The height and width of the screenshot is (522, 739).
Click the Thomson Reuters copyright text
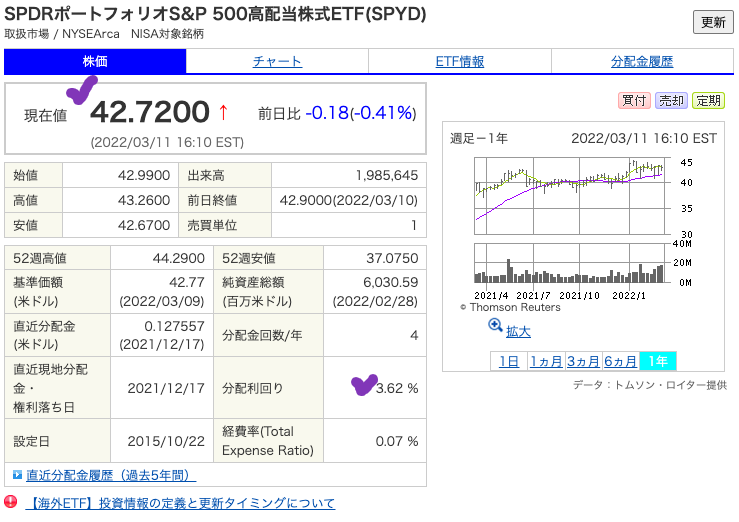point(510,307)
